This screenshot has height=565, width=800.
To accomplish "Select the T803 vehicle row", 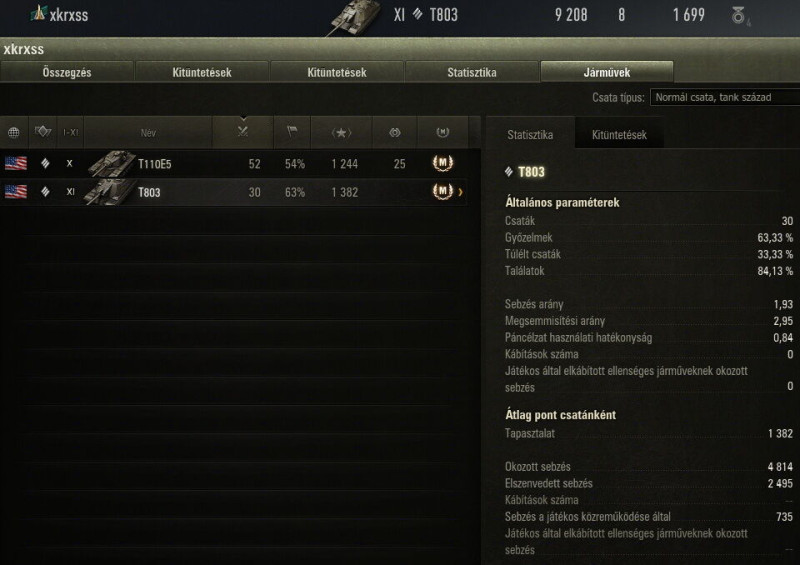I will tap(234, 192).
